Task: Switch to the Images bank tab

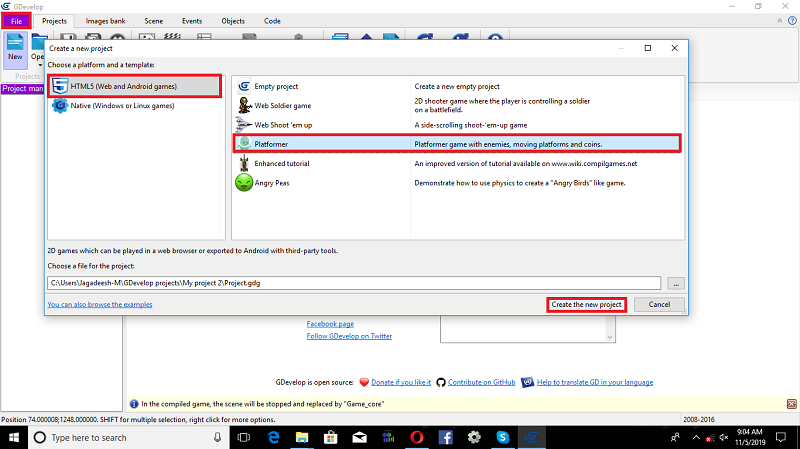Action: click(x=105, y=21)
